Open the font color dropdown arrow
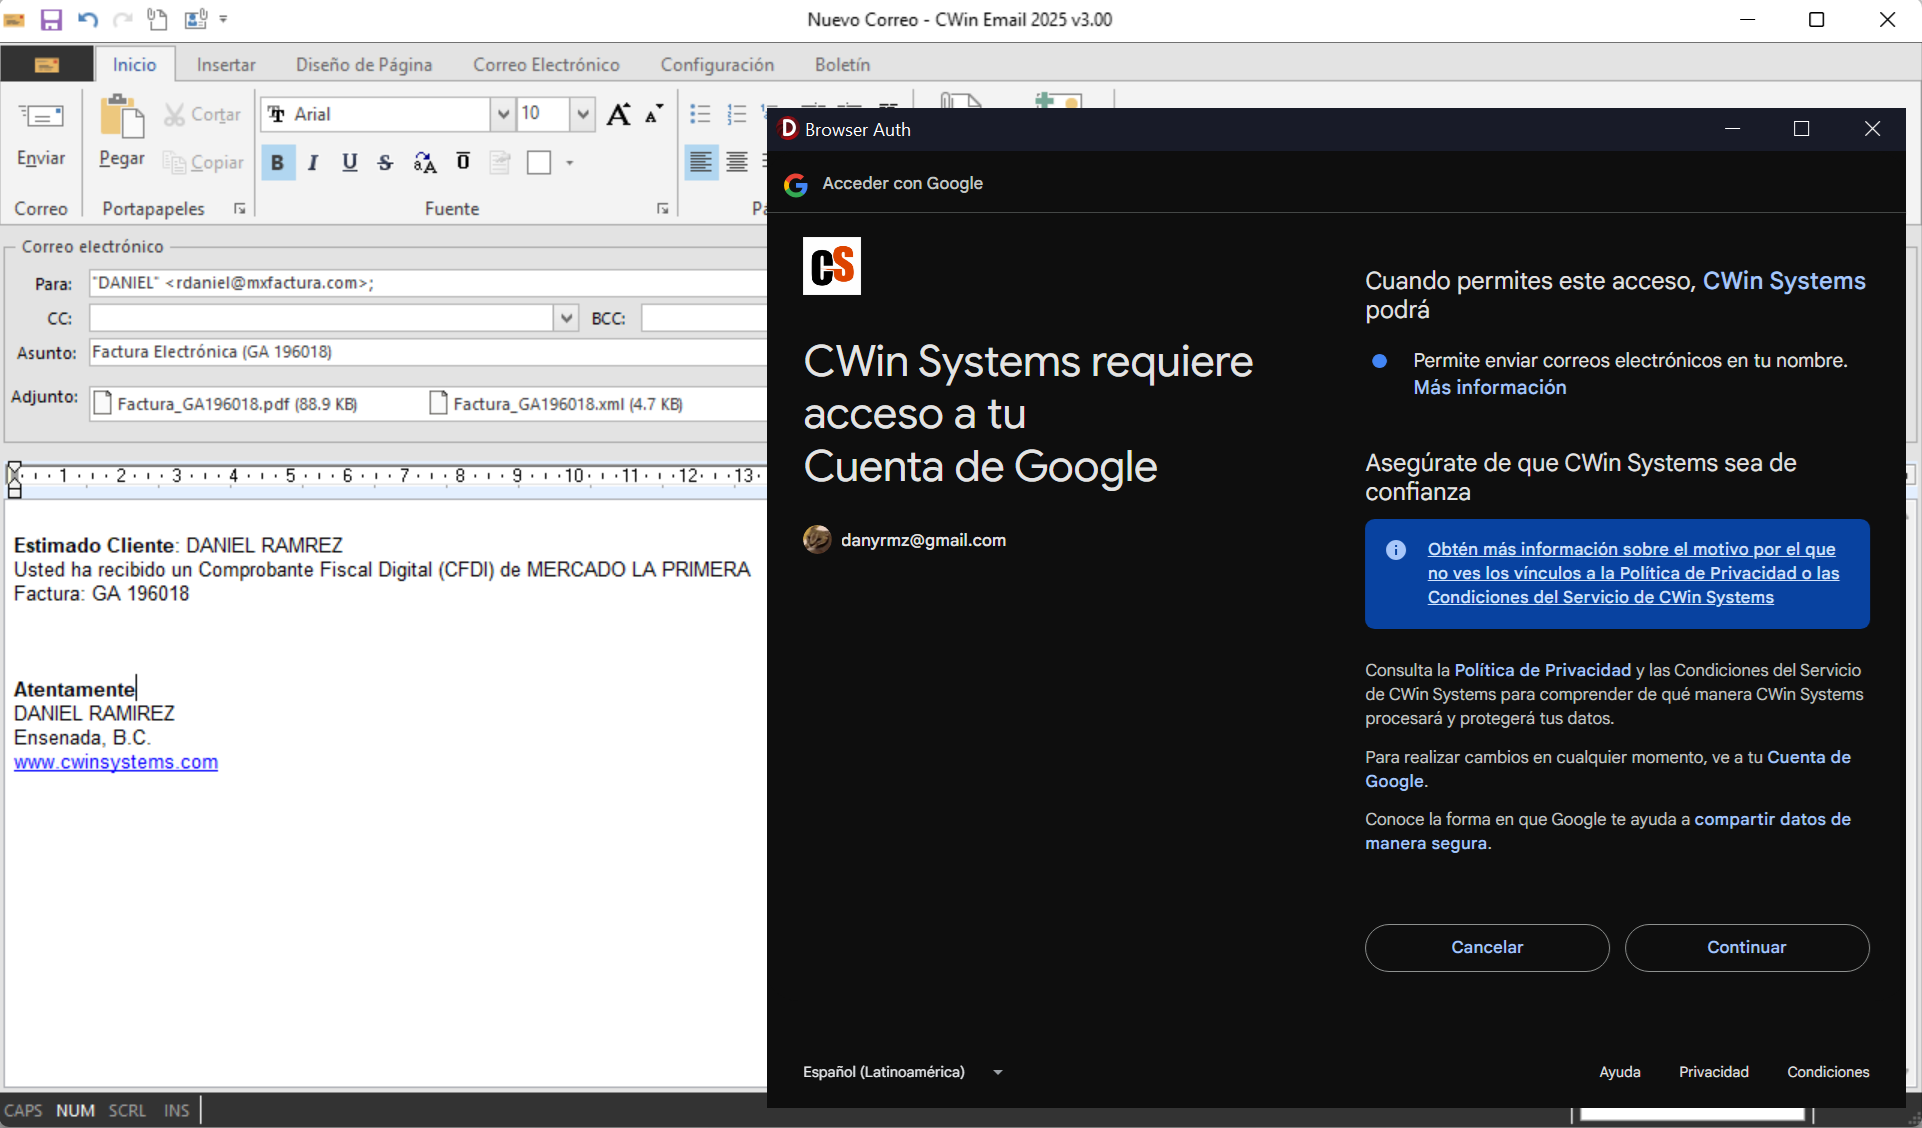 (x=569, y=163)
